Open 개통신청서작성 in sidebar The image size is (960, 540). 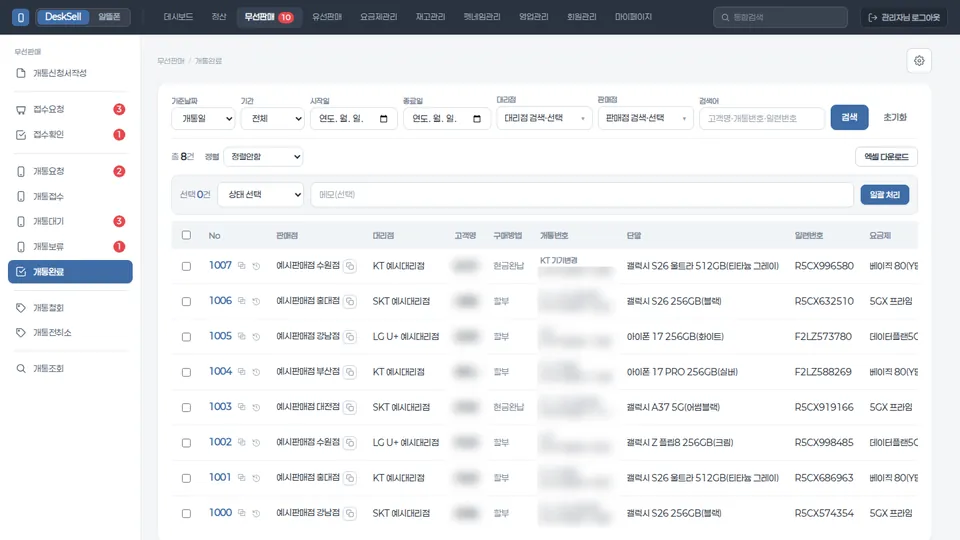[x=70, y=73]
